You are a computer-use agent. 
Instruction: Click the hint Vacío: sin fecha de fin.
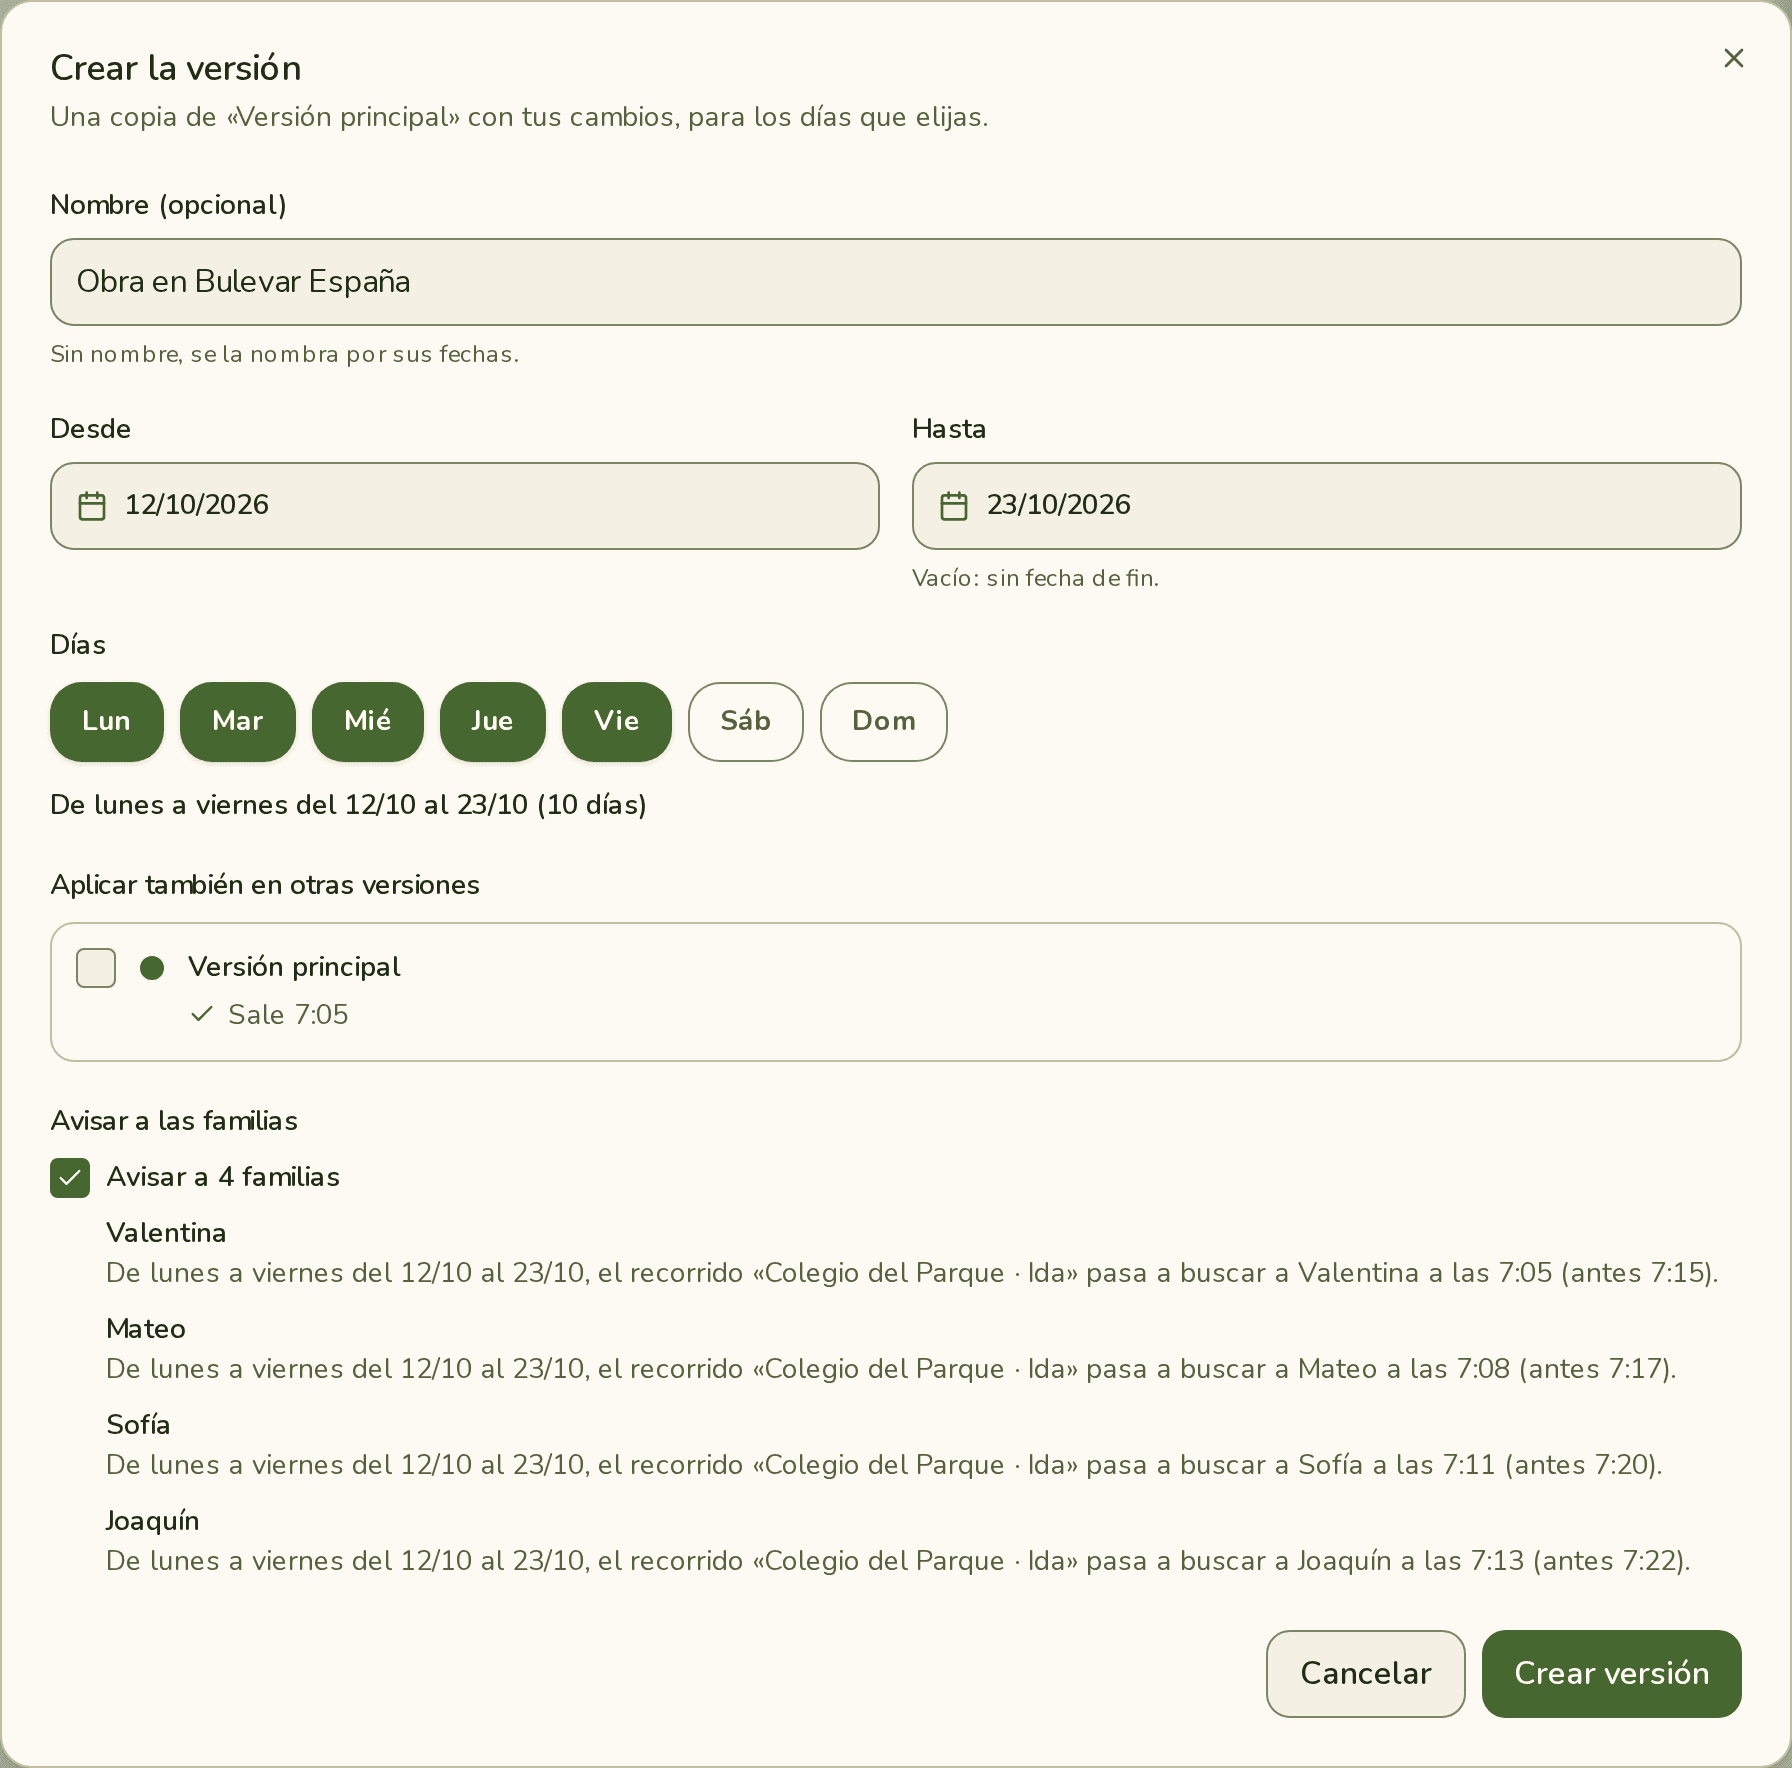pos(1035,578)
